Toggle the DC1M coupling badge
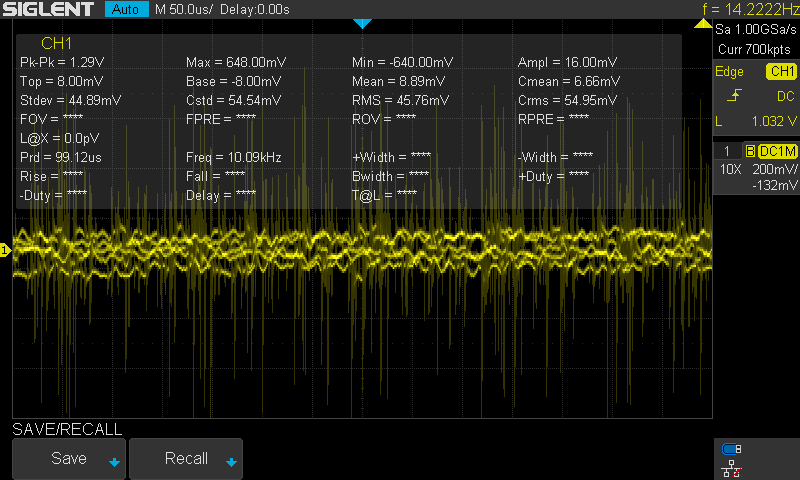Viewport: 800px width, 480px height. (x=778, y=151)
